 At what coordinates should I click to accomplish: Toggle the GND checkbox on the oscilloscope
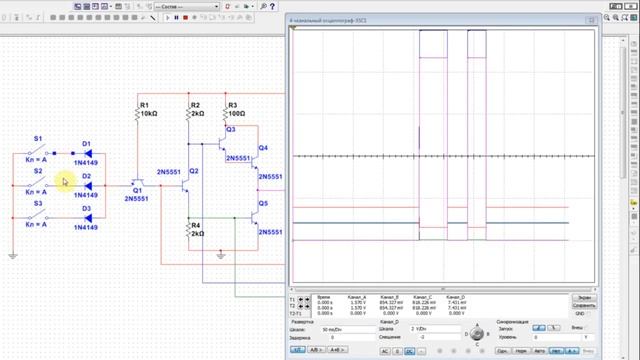pyautogui.click(x=589, y=313)
